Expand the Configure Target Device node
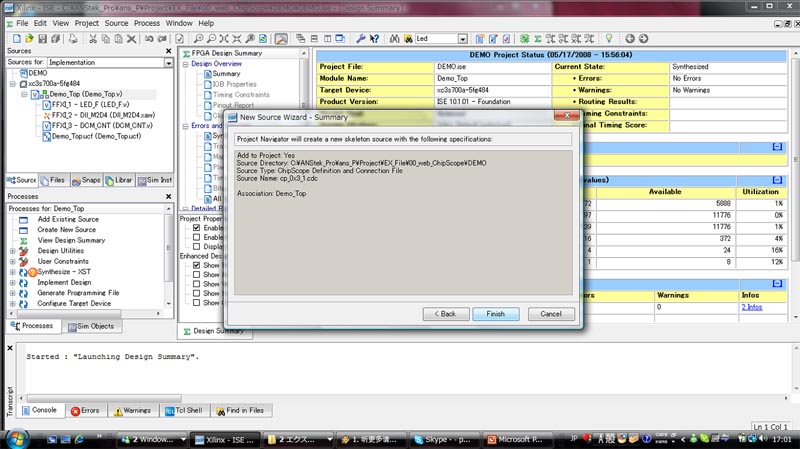 [13, 304]
